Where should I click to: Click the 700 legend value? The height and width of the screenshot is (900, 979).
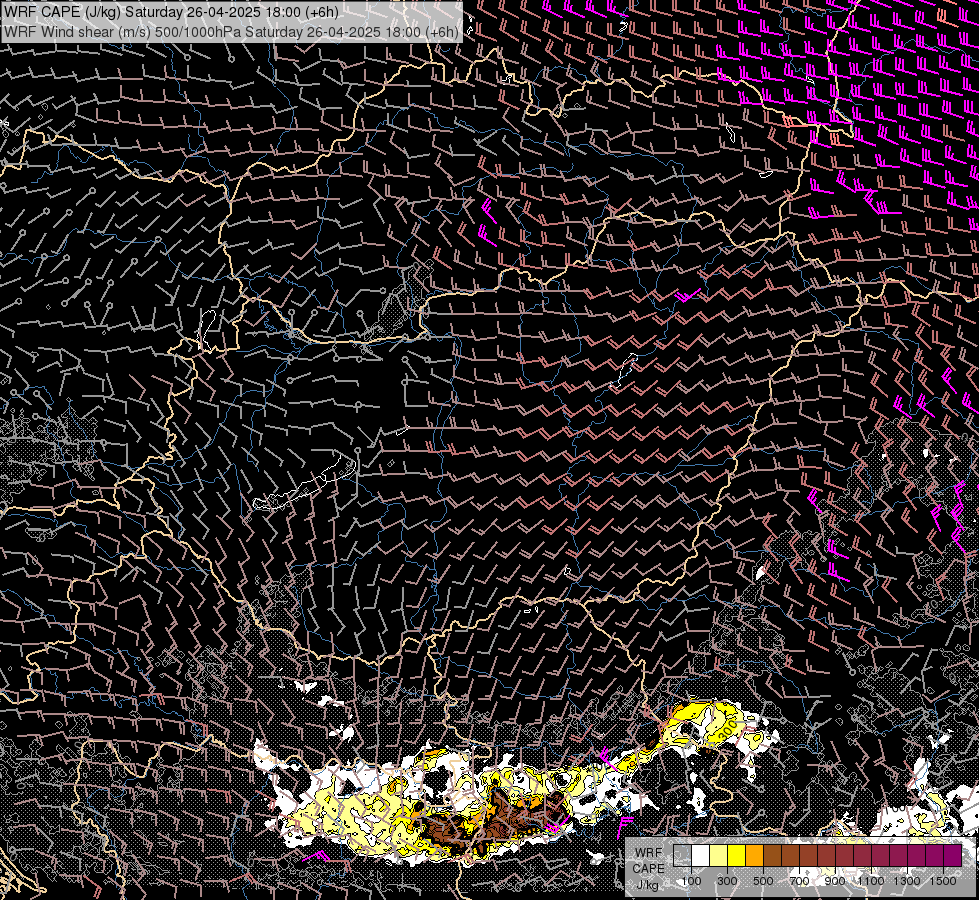(x=799, y=881)
